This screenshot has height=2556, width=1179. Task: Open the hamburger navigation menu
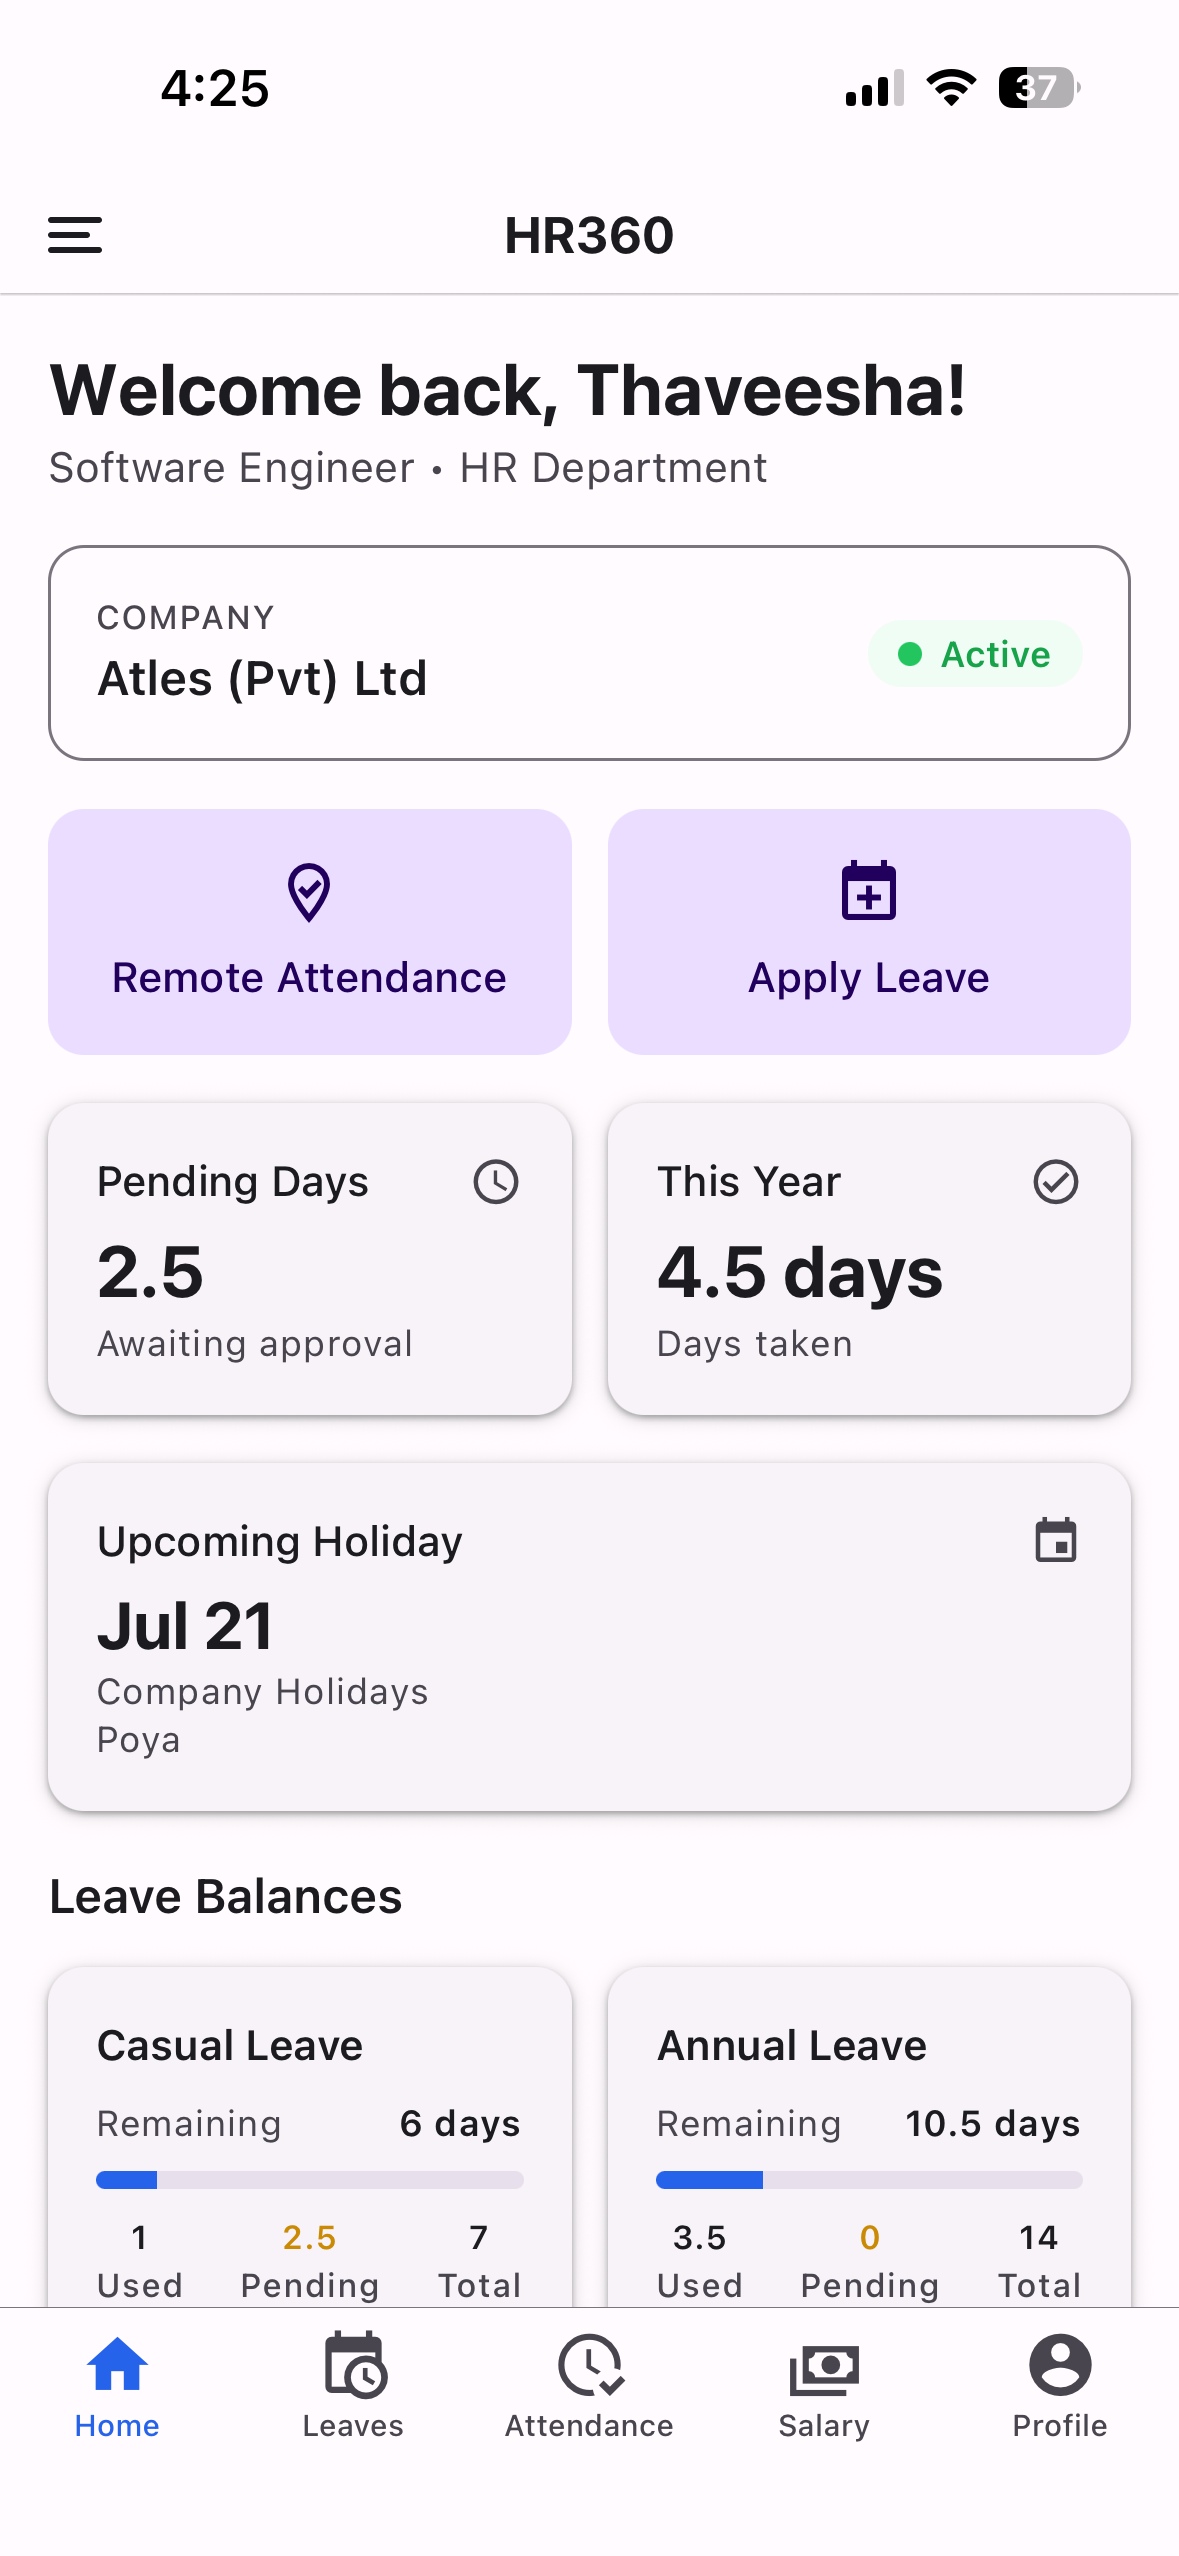(x=75, y=235)
